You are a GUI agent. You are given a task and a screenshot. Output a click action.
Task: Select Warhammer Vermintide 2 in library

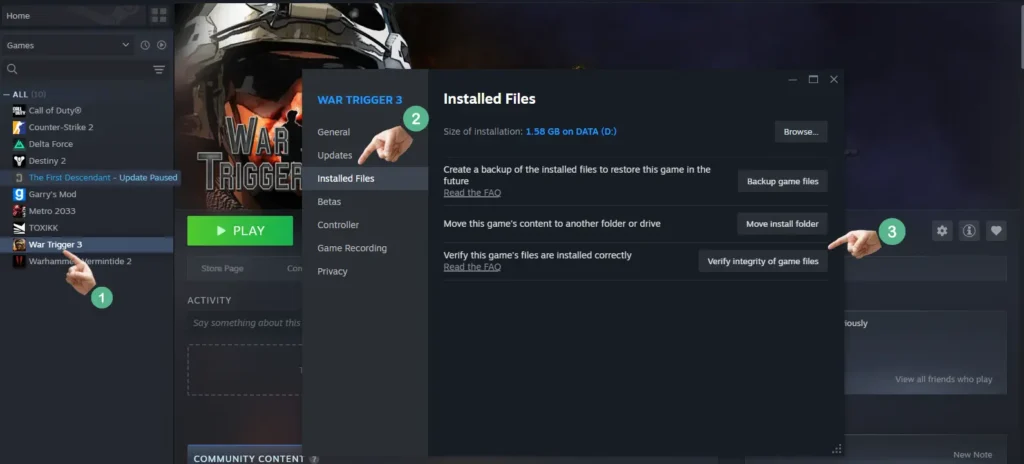pyautogui.click(x=80, y=261)
